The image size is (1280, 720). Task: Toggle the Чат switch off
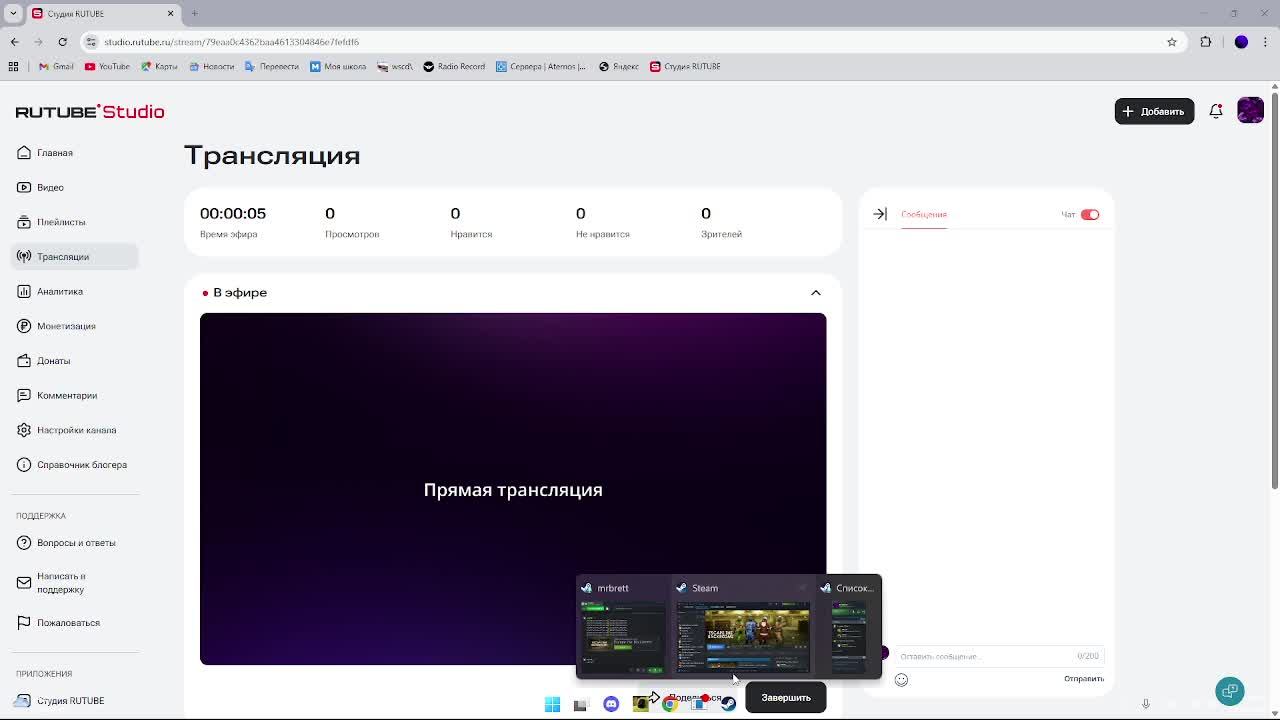click(1090, 214)
